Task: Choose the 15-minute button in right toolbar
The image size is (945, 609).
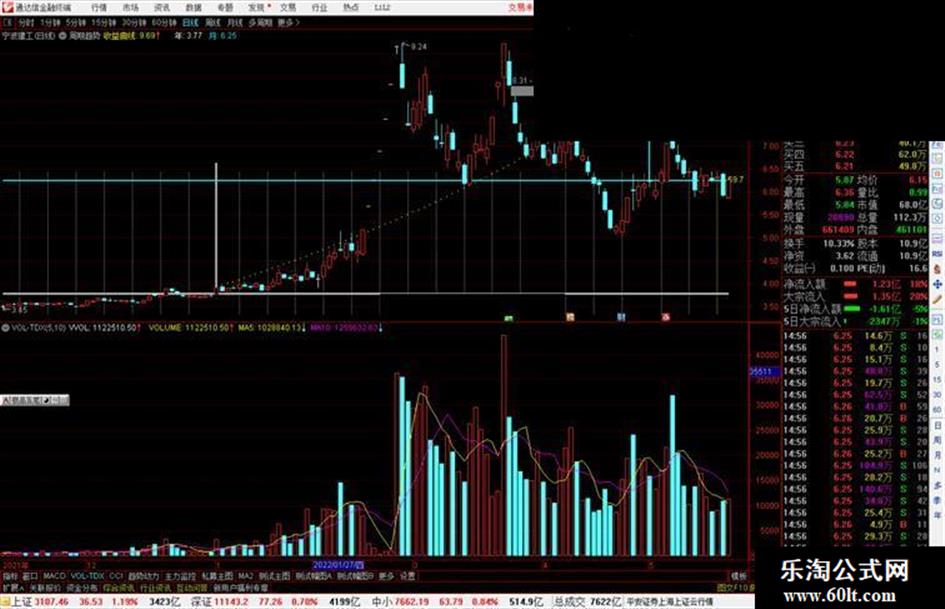Action: tap(937, 379)
